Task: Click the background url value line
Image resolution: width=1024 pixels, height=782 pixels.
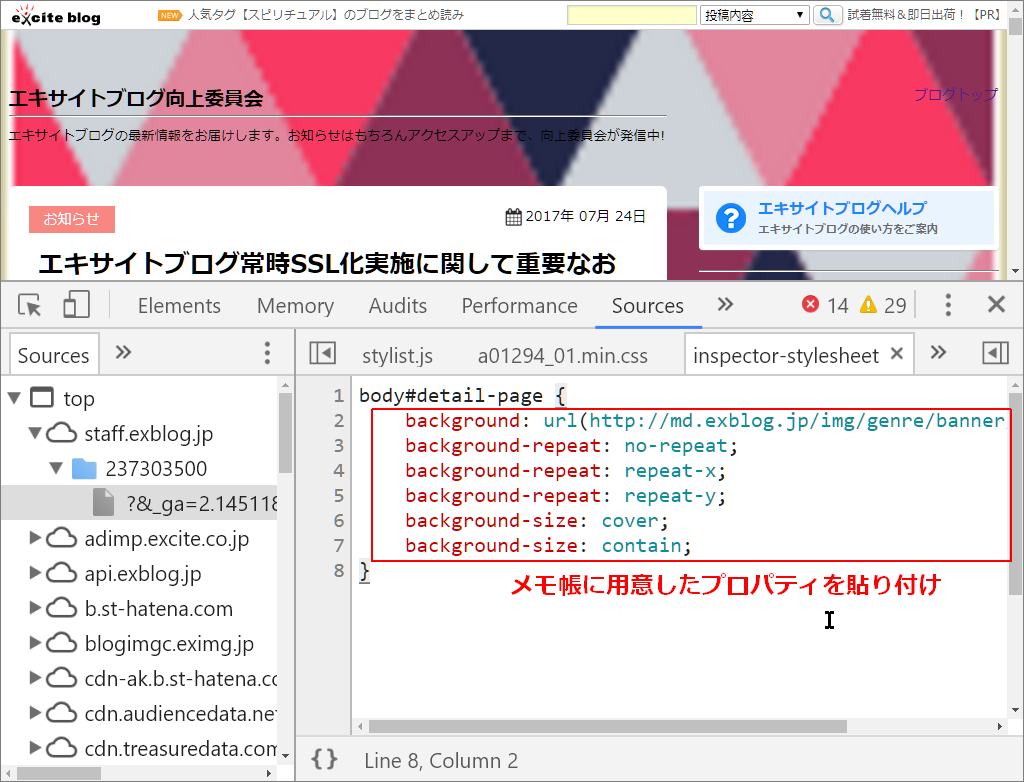Action: [x=705, y=421]
